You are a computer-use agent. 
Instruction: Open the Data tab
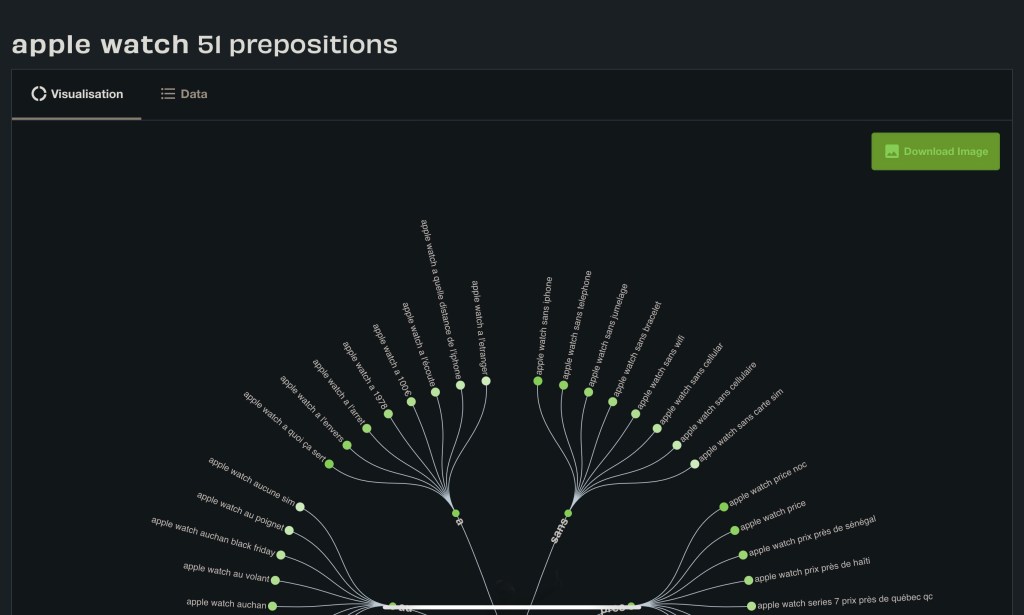pyautogui.click(x=184, y=94)
